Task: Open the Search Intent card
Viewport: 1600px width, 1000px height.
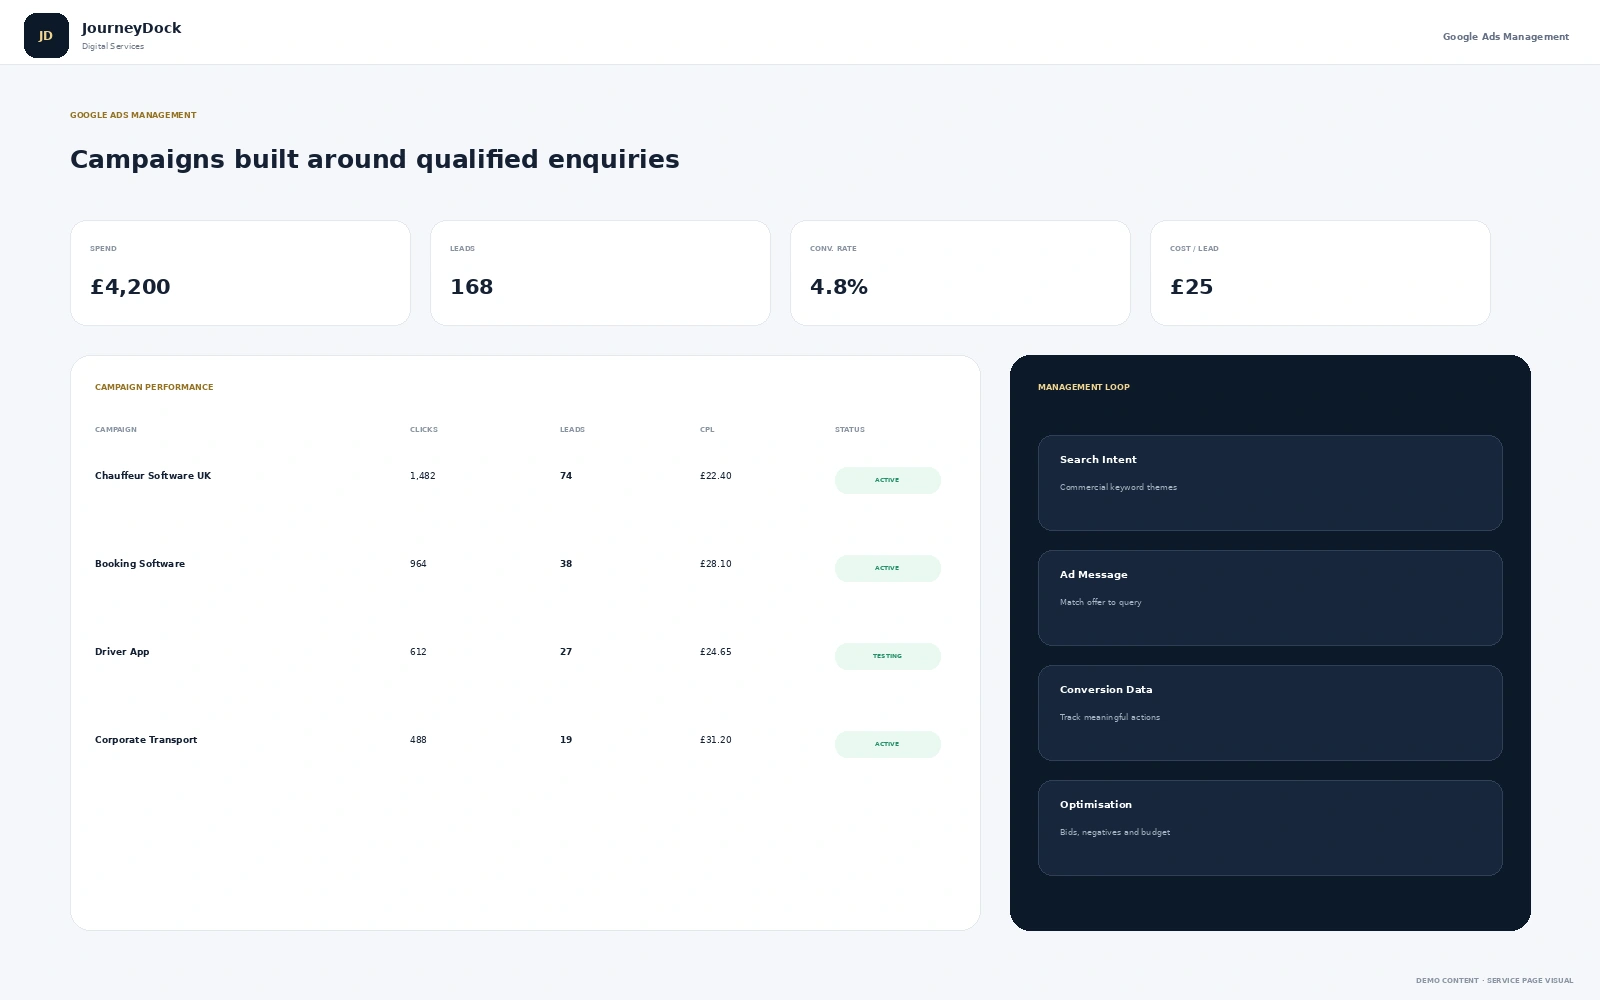Action: [x=1270, y=483]
